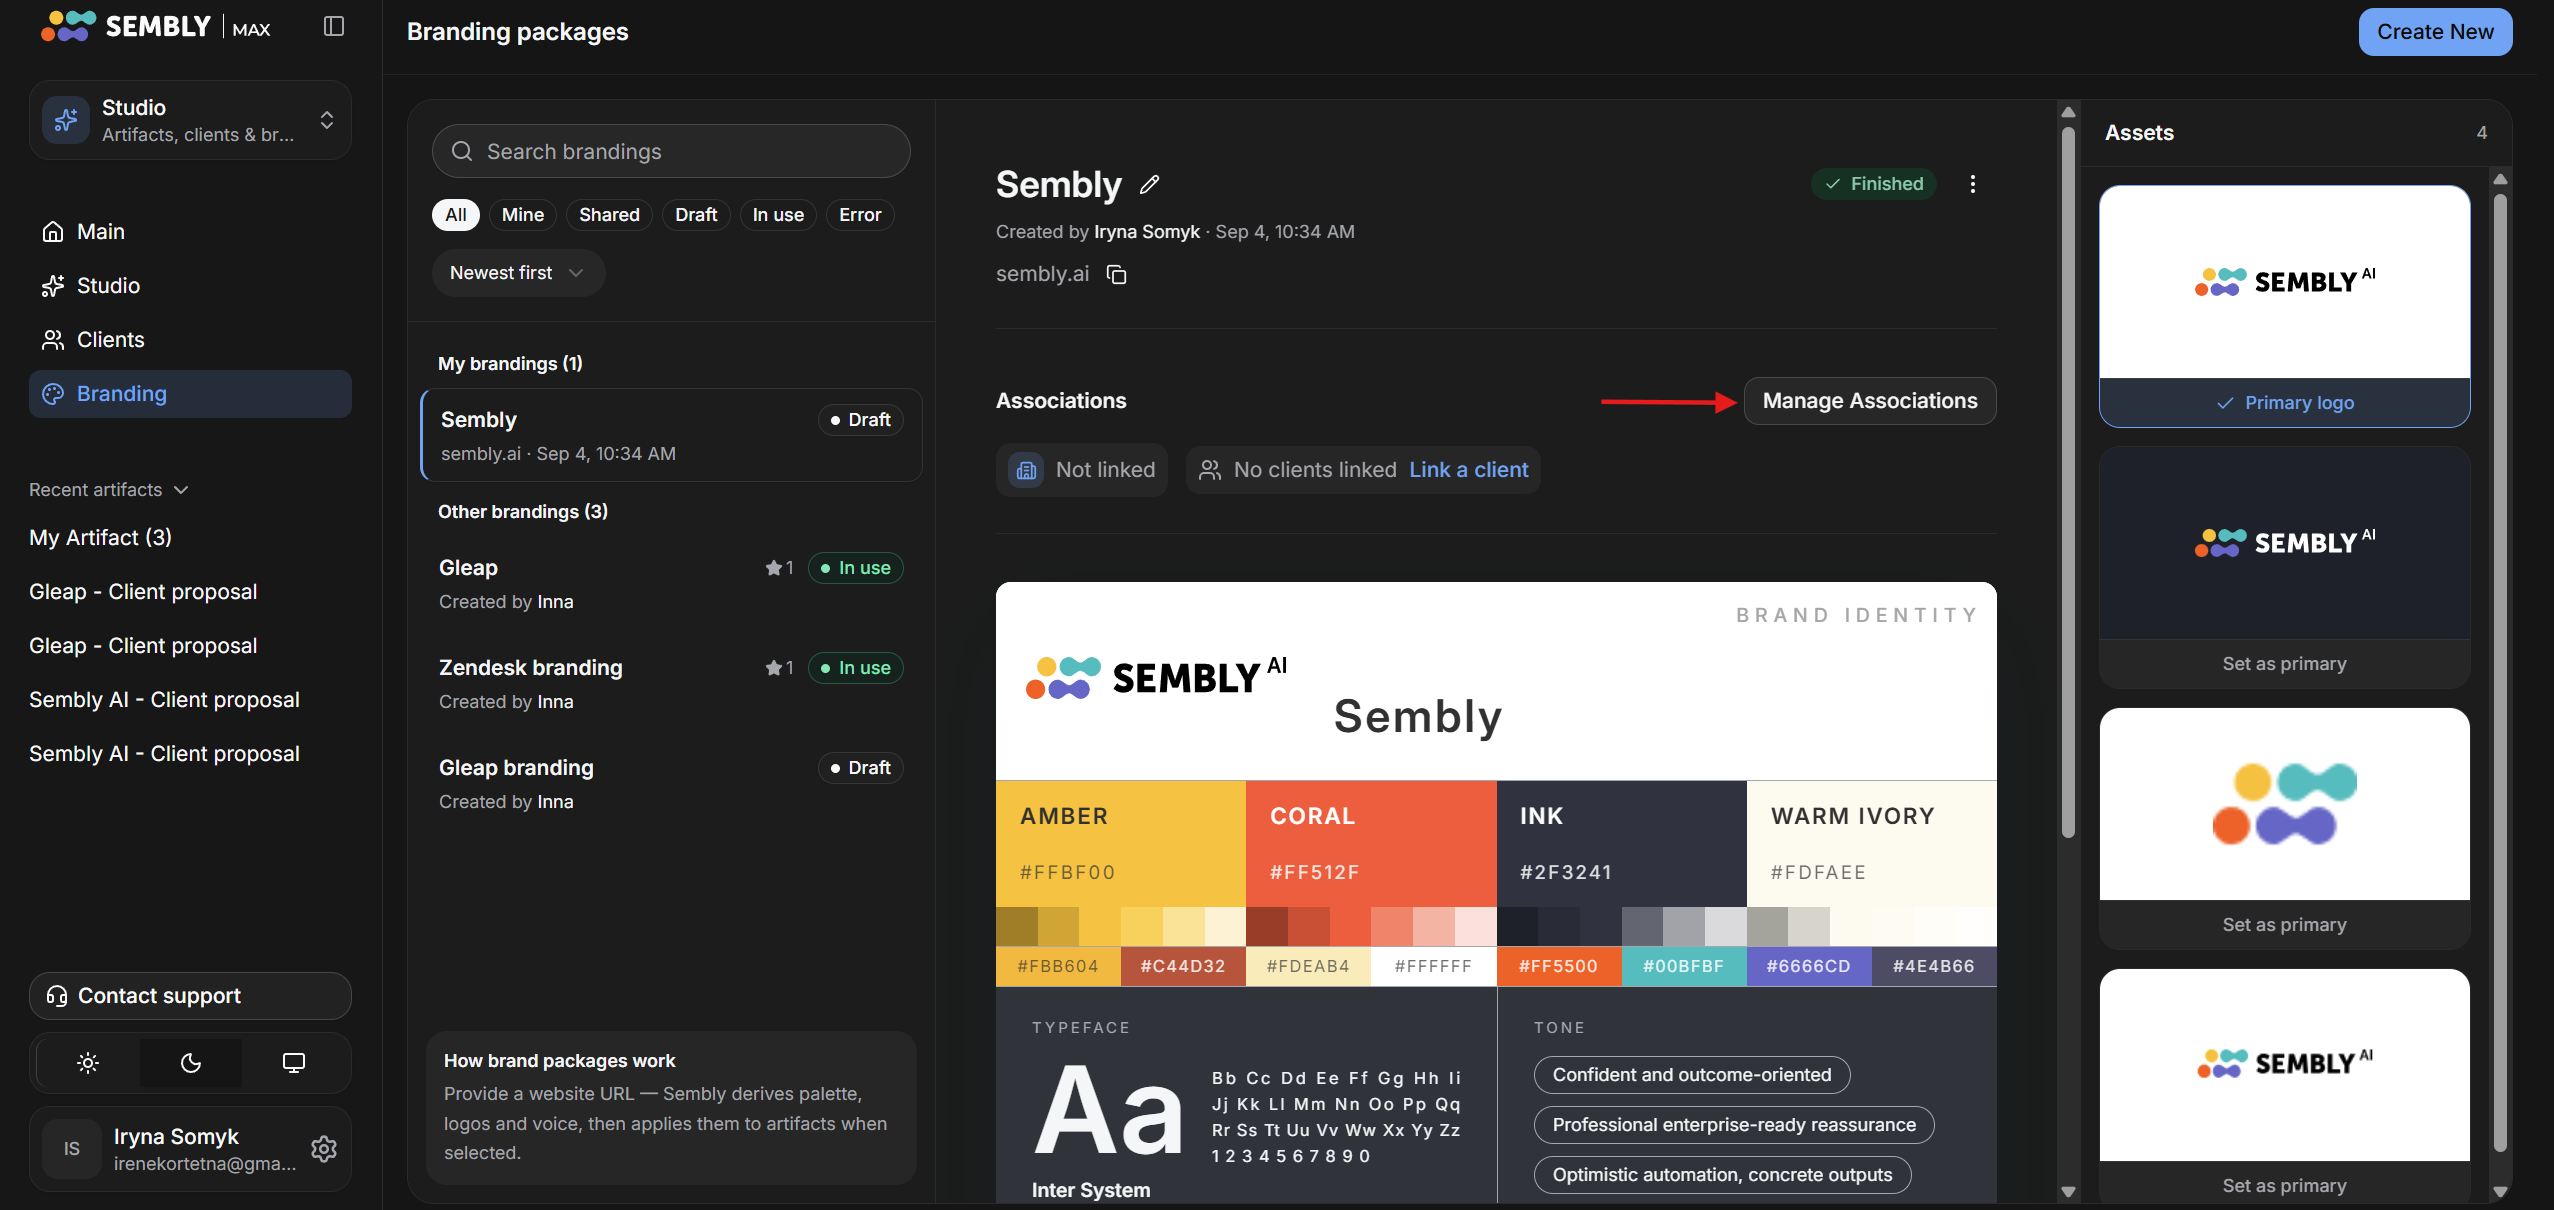This screenshot has width=2554, height=1210.
Task: Open the three-dot options menu
Action: click(1972, 184)
